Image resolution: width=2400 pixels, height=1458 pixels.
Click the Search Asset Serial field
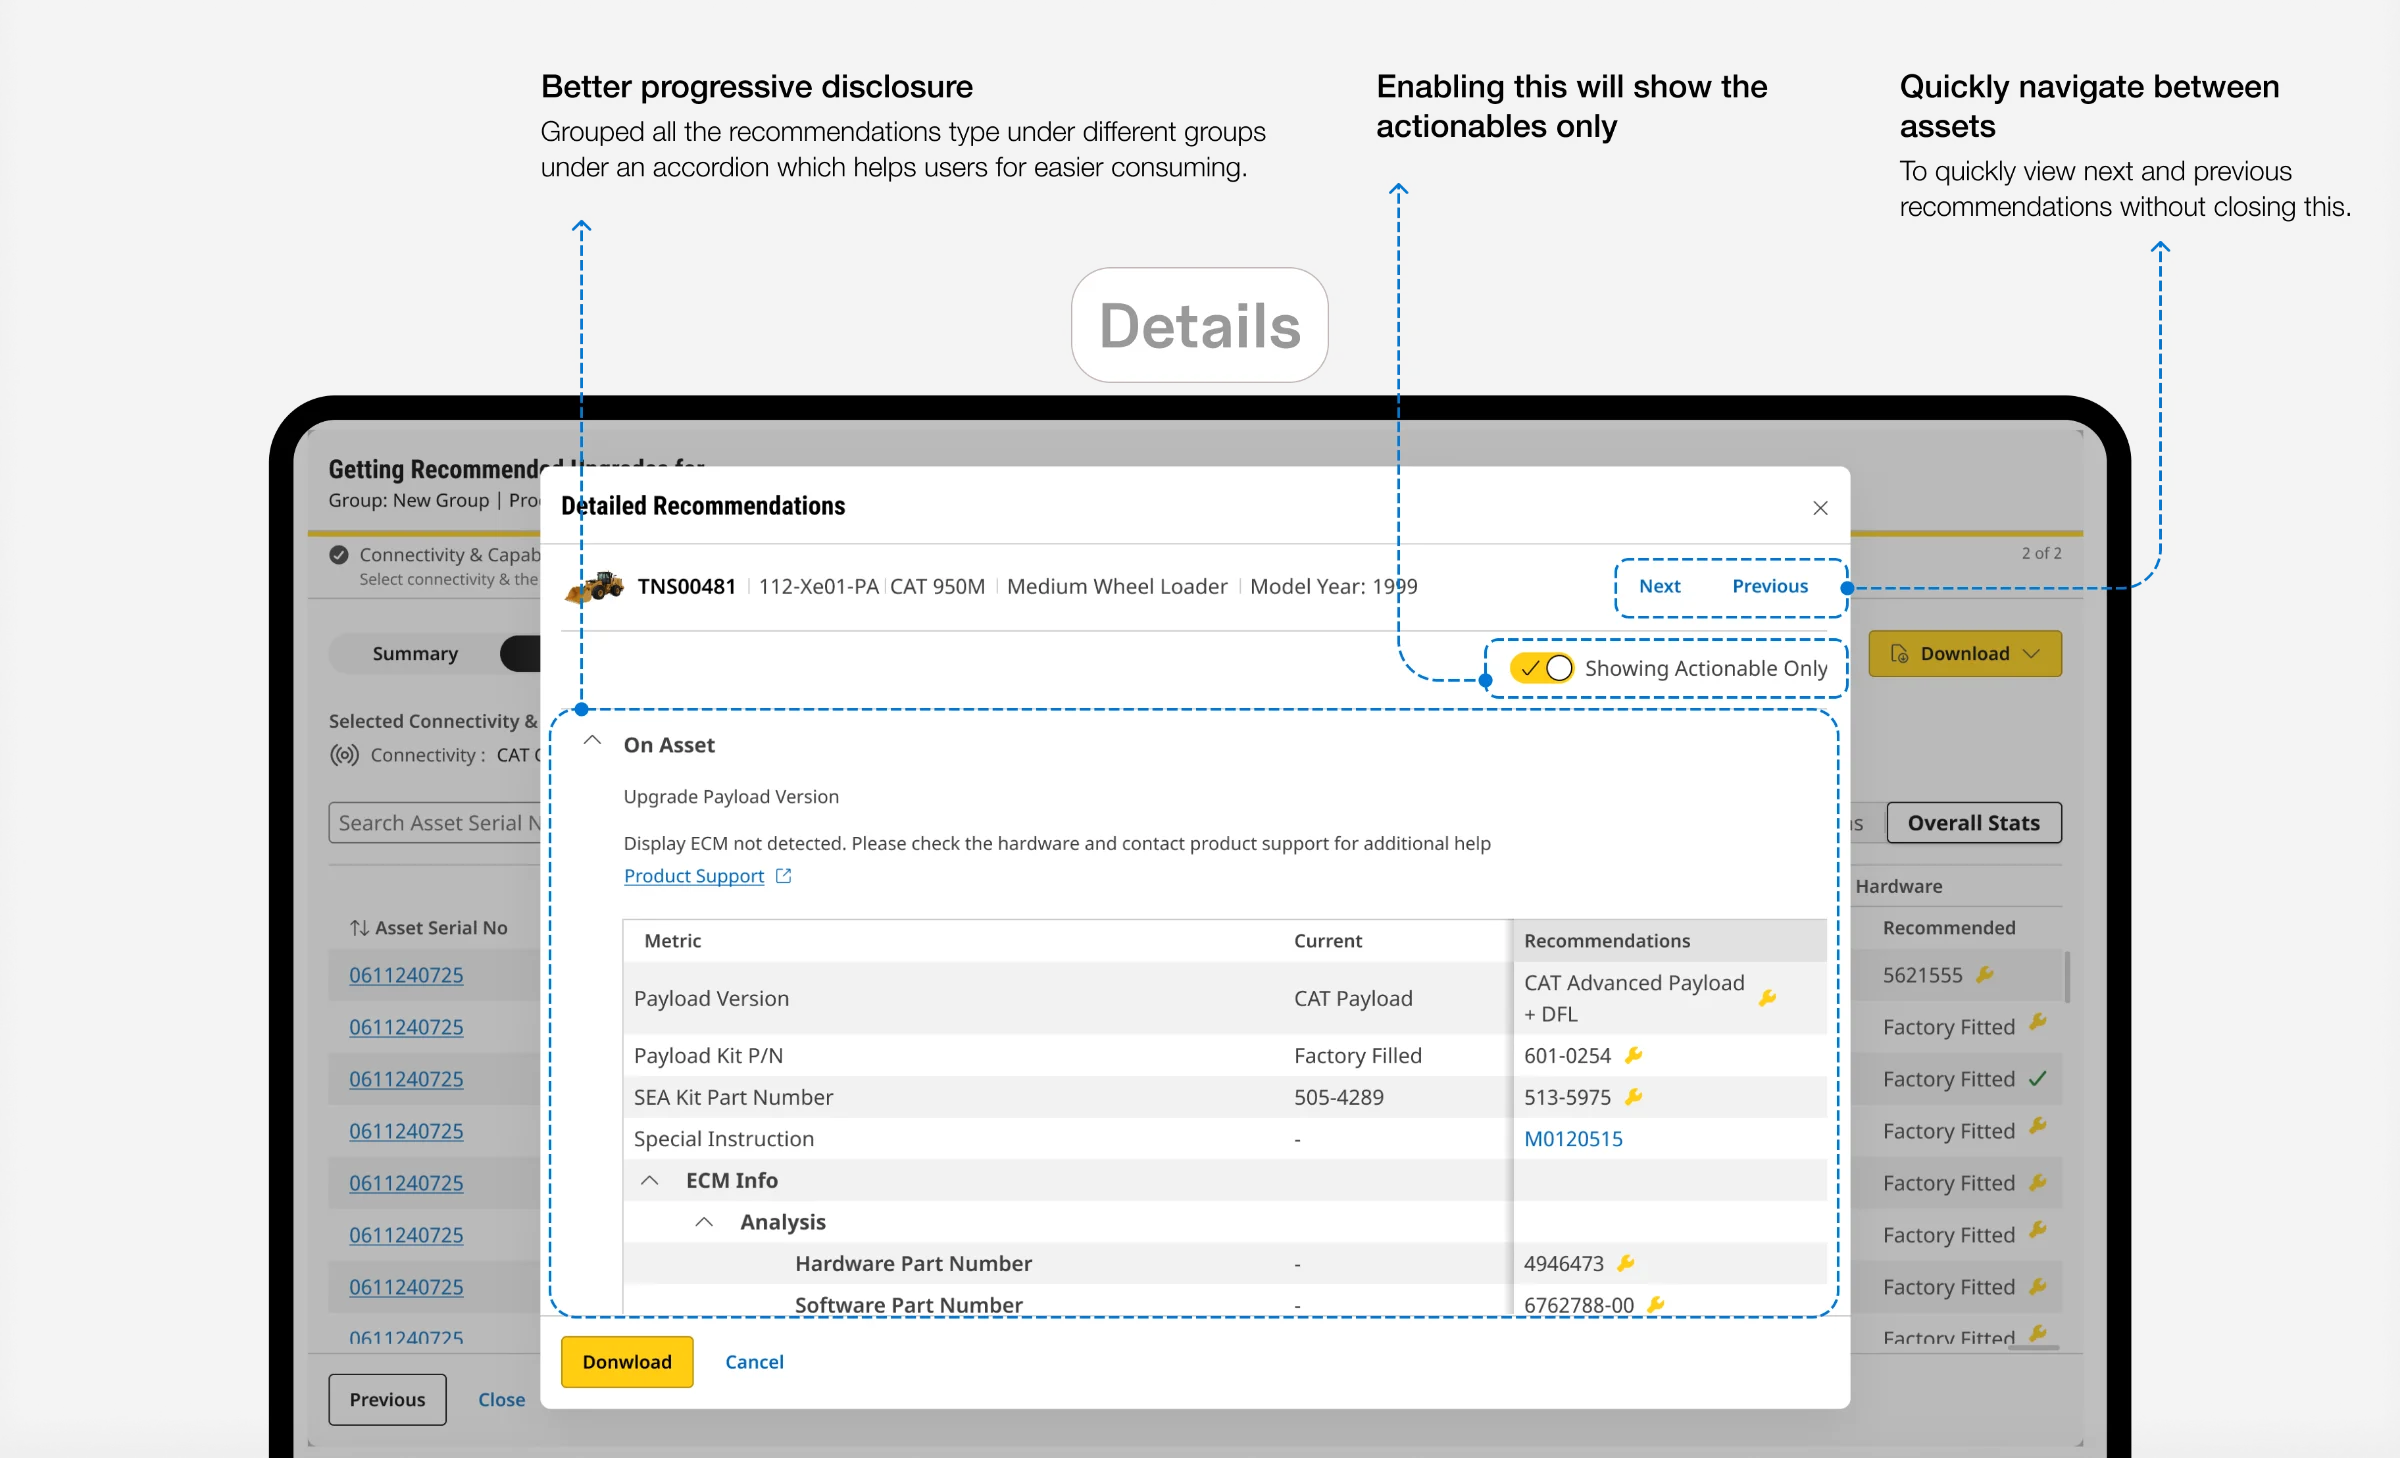coord(435,823)
